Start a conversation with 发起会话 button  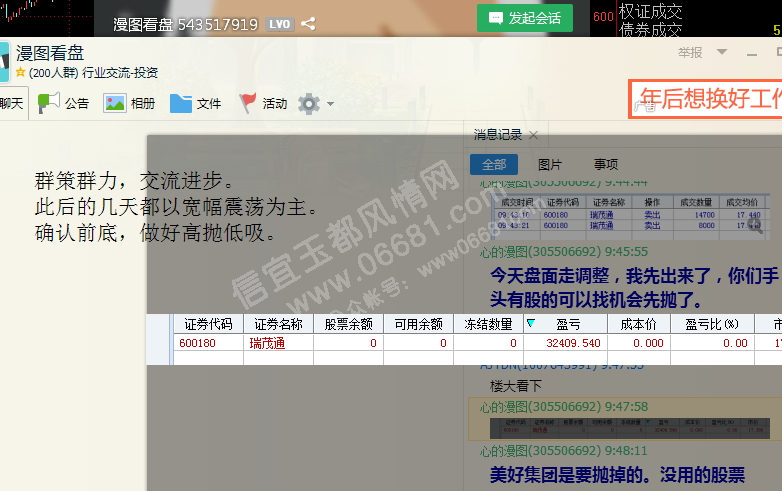point(525,18)
